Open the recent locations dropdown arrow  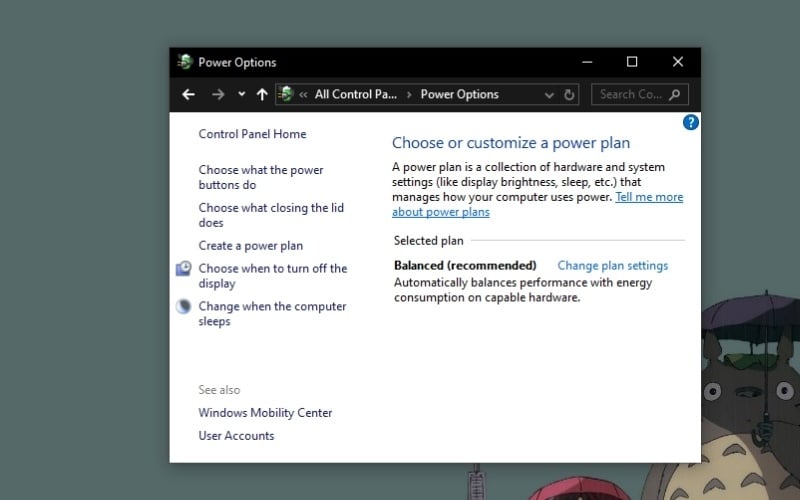pyautogui.click(x=242, y=95)
